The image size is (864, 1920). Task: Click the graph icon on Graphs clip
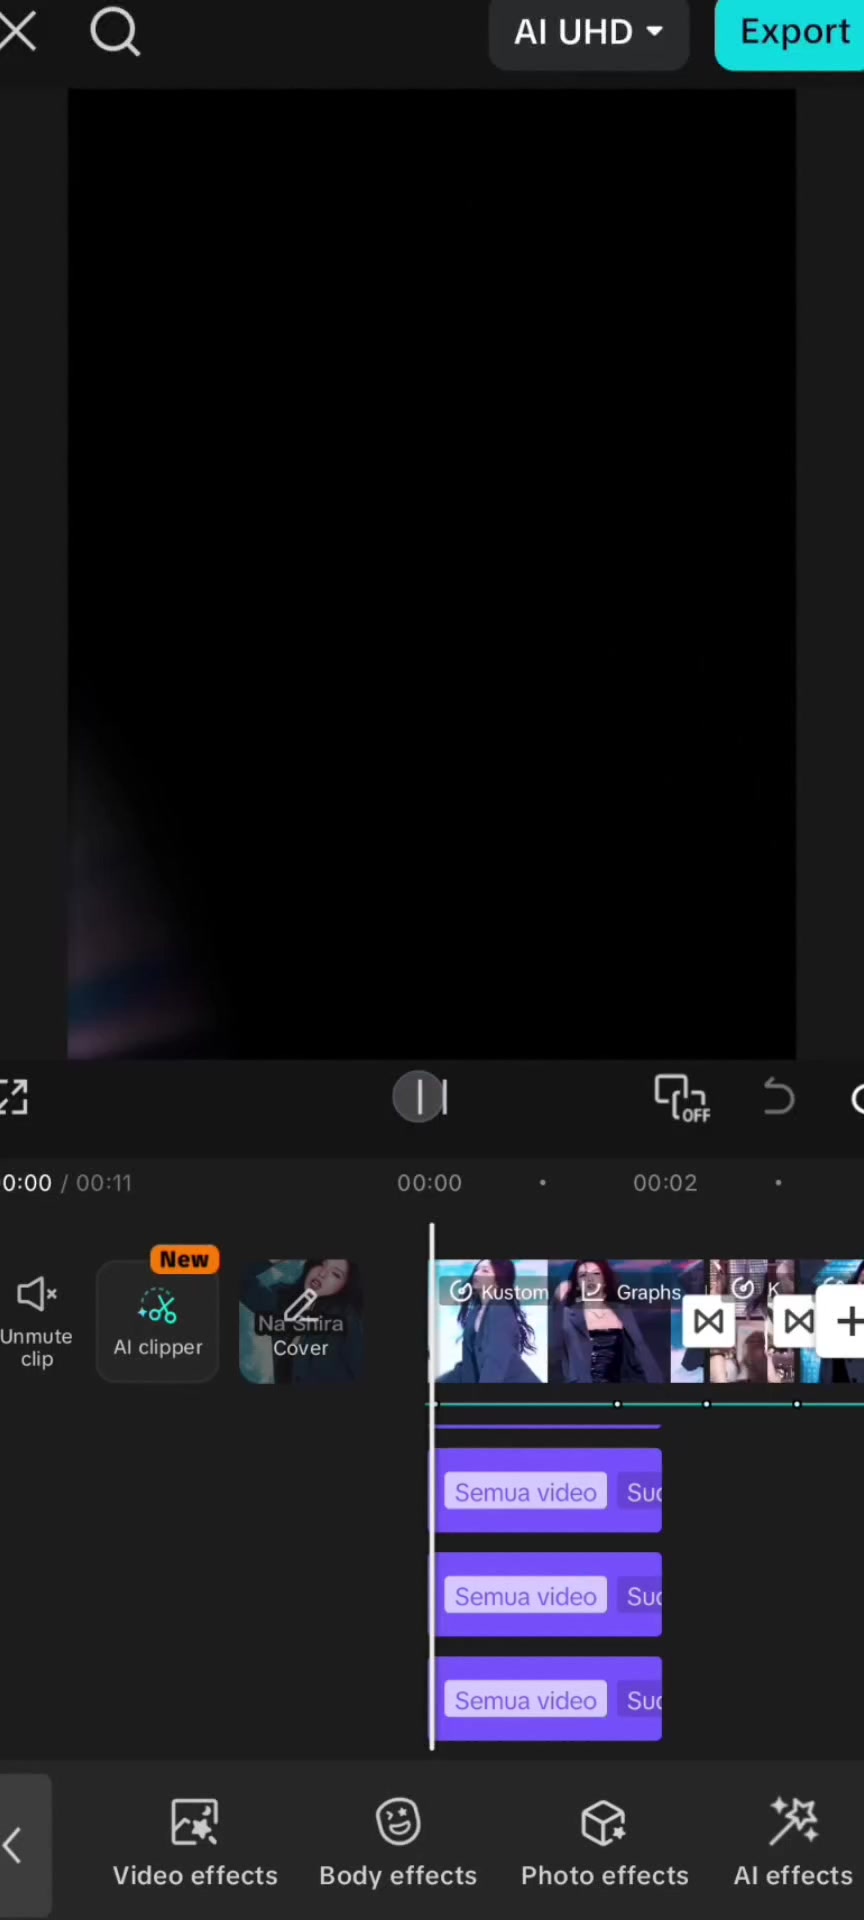point(593,1291)
